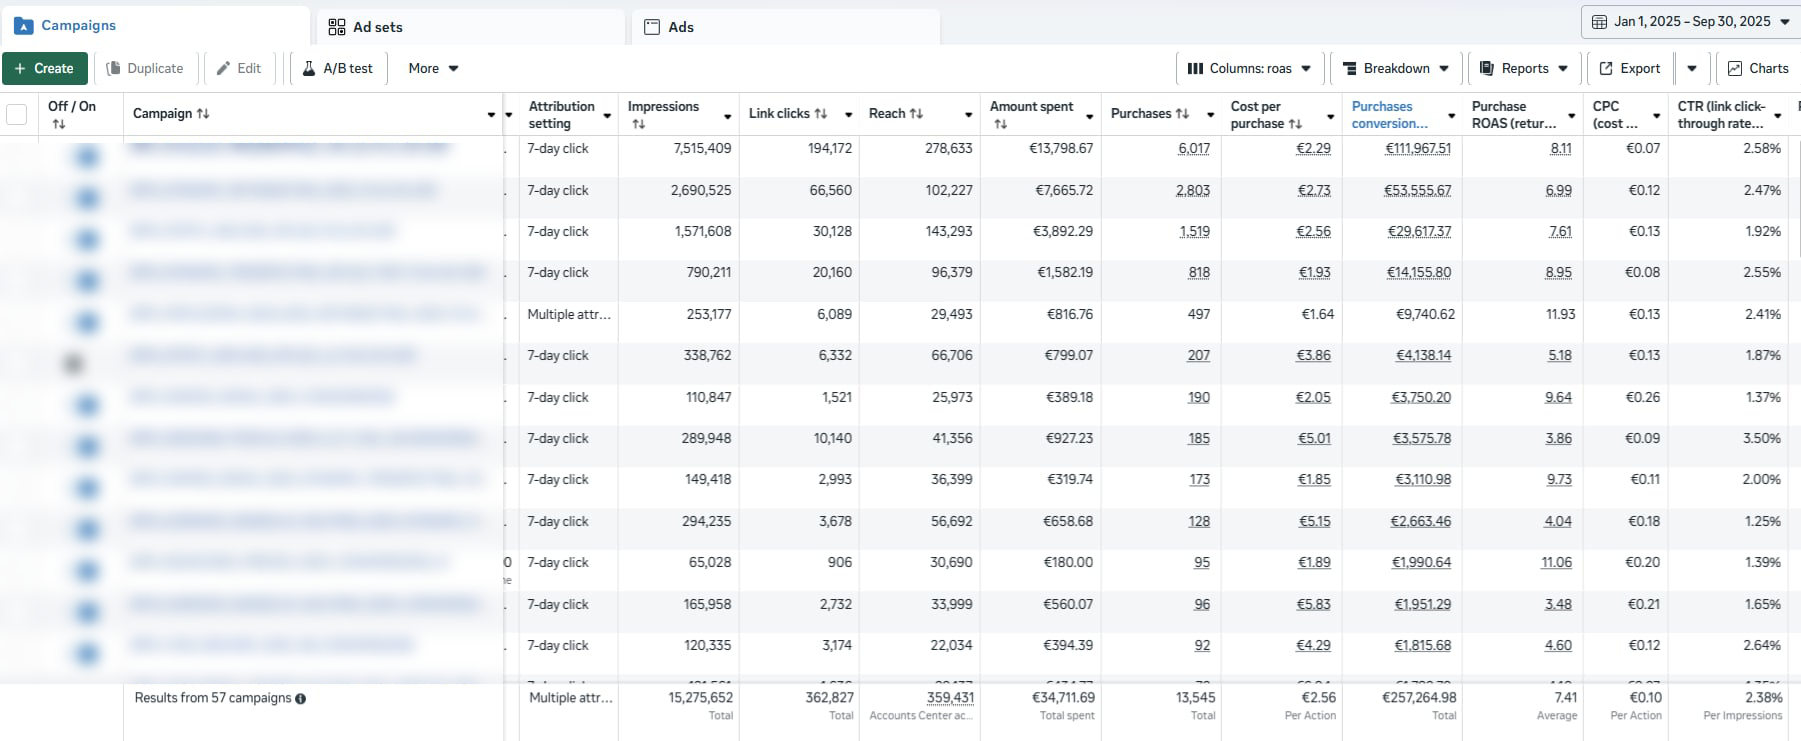
Task: Open the Columns: roas dropdown
Action: [x=1249, y=69]
